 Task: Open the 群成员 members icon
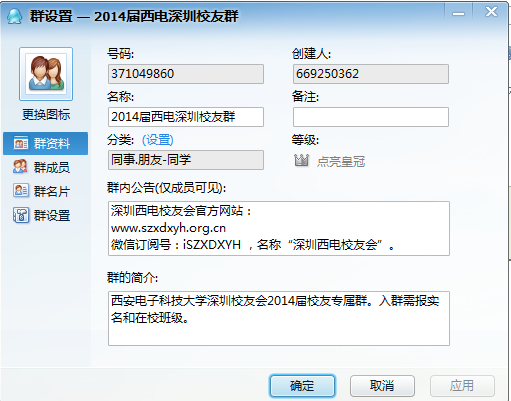click(x=20, y=167)
